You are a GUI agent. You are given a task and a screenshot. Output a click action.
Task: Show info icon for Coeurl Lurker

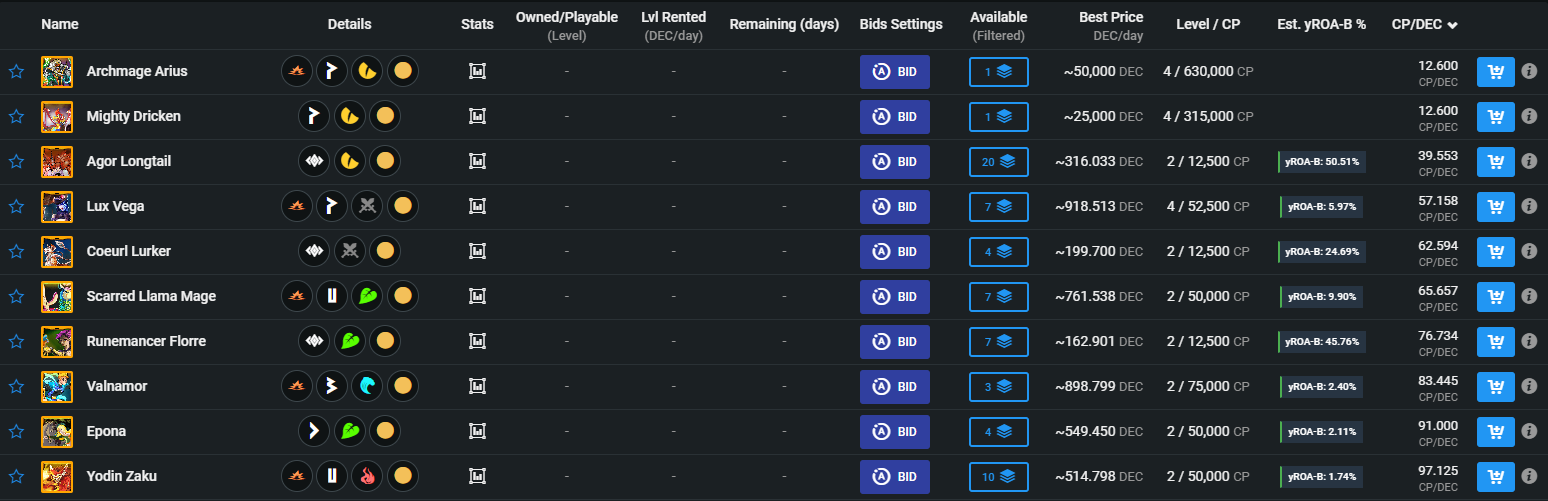1529,252
